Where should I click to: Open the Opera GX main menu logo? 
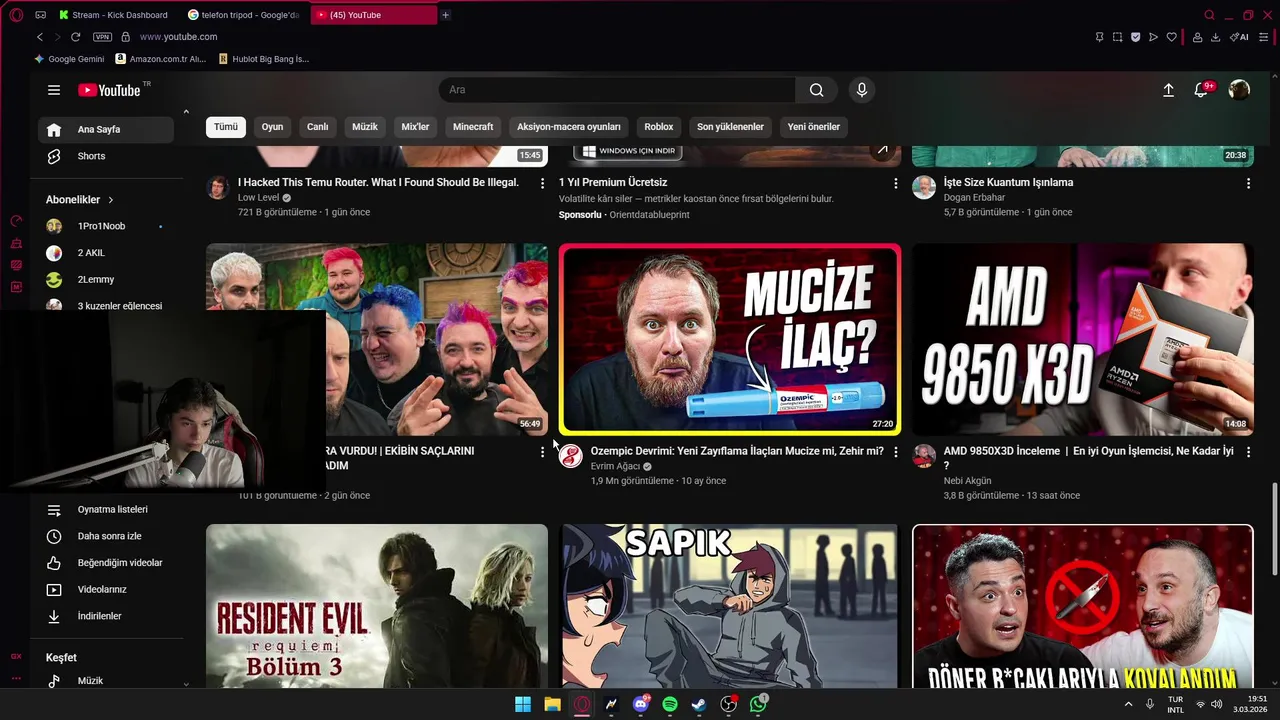16,15
